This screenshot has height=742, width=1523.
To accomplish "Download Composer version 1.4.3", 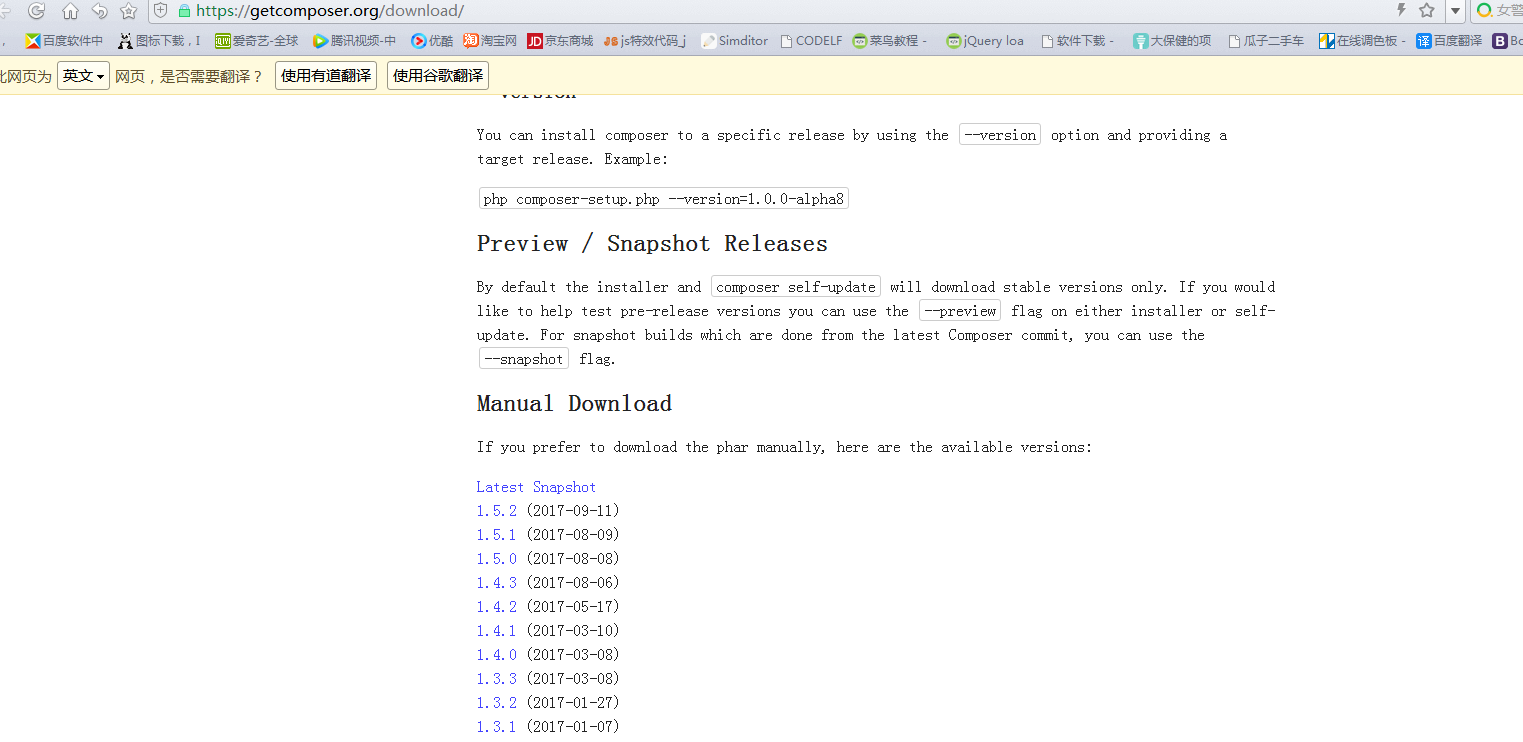I will tap(497, 583).
